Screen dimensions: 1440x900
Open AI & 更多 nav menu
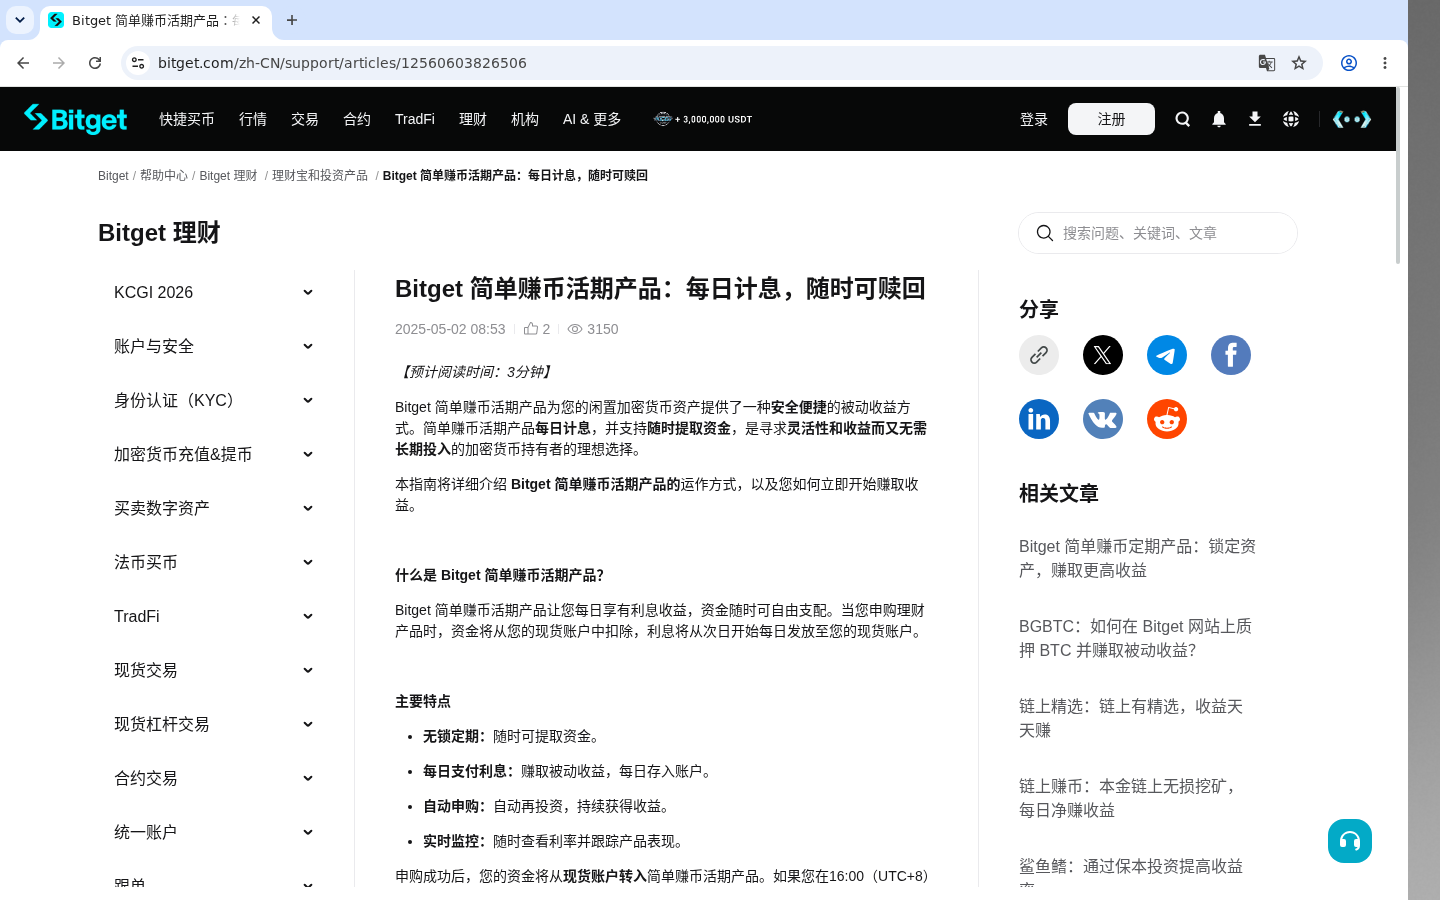click(592, 119)
